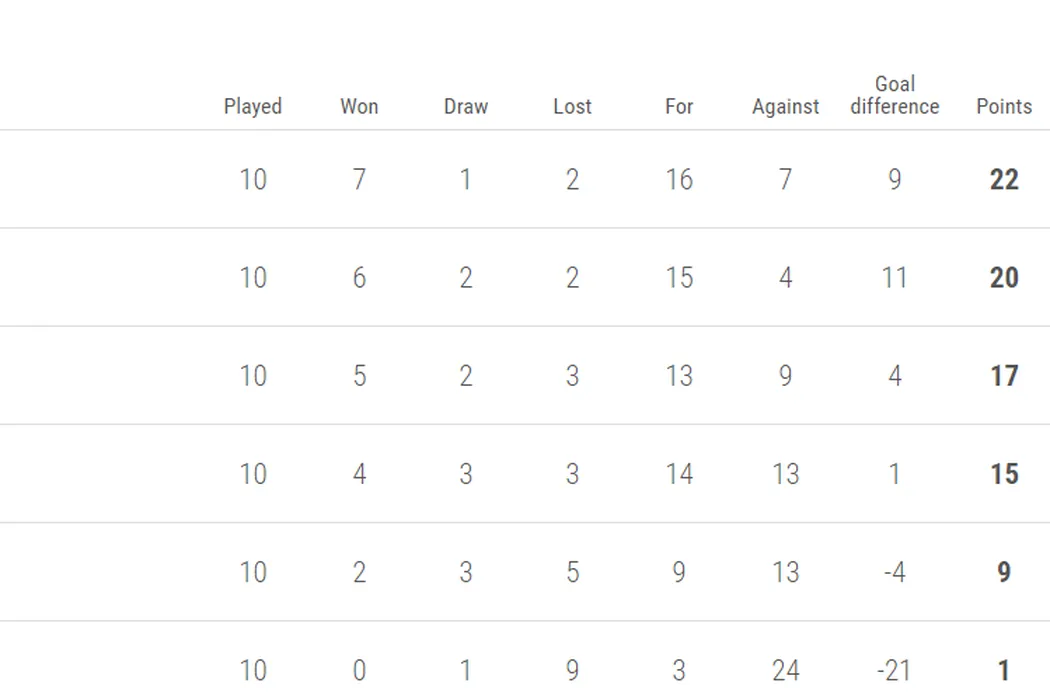Click the bold 22 points value
Screen dimensions: 1050x700
point(1004,180)
